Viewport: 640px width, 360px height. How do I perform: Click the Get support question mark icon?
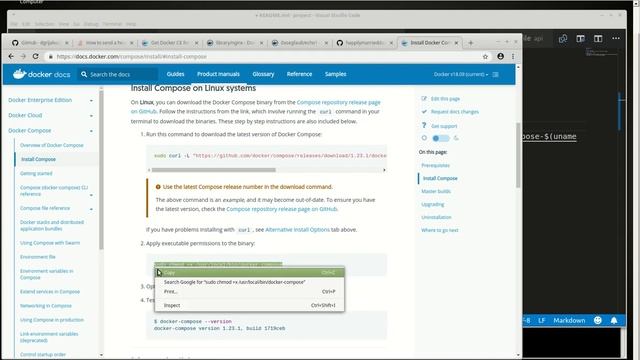click(x=424, y=125)
